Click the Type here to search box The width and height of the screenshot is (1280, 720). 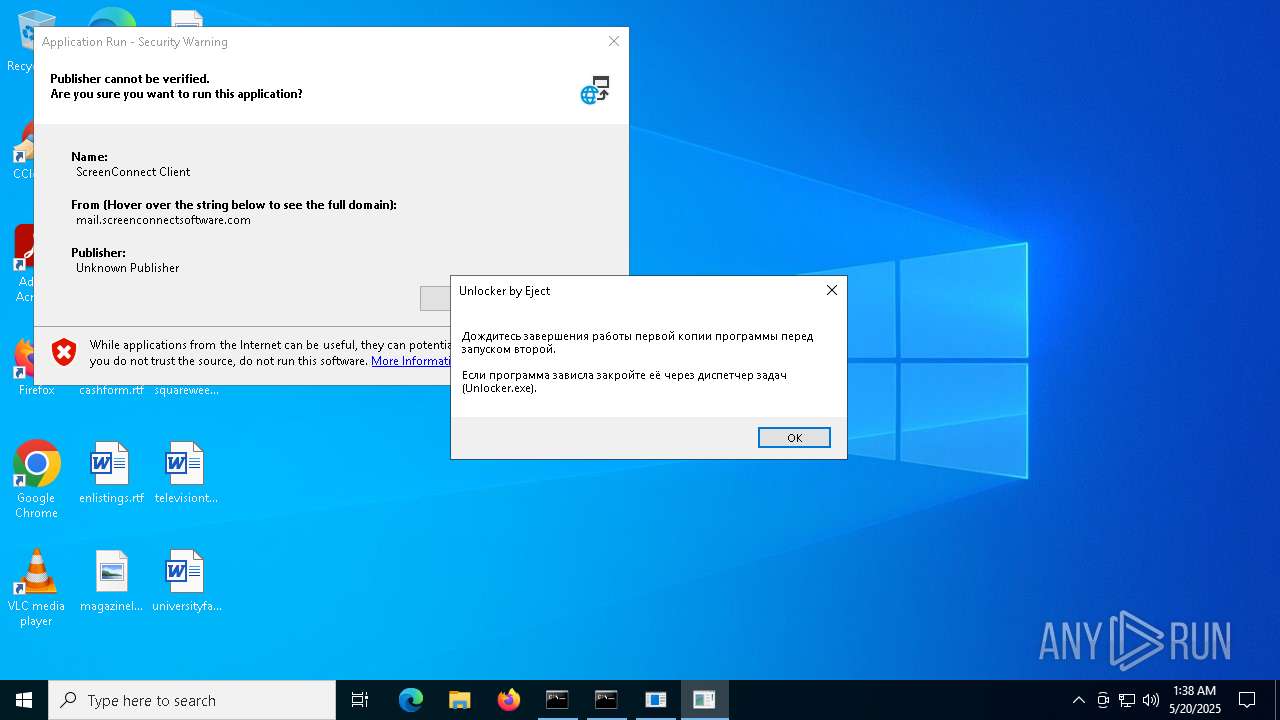click(x=192, y=700)
